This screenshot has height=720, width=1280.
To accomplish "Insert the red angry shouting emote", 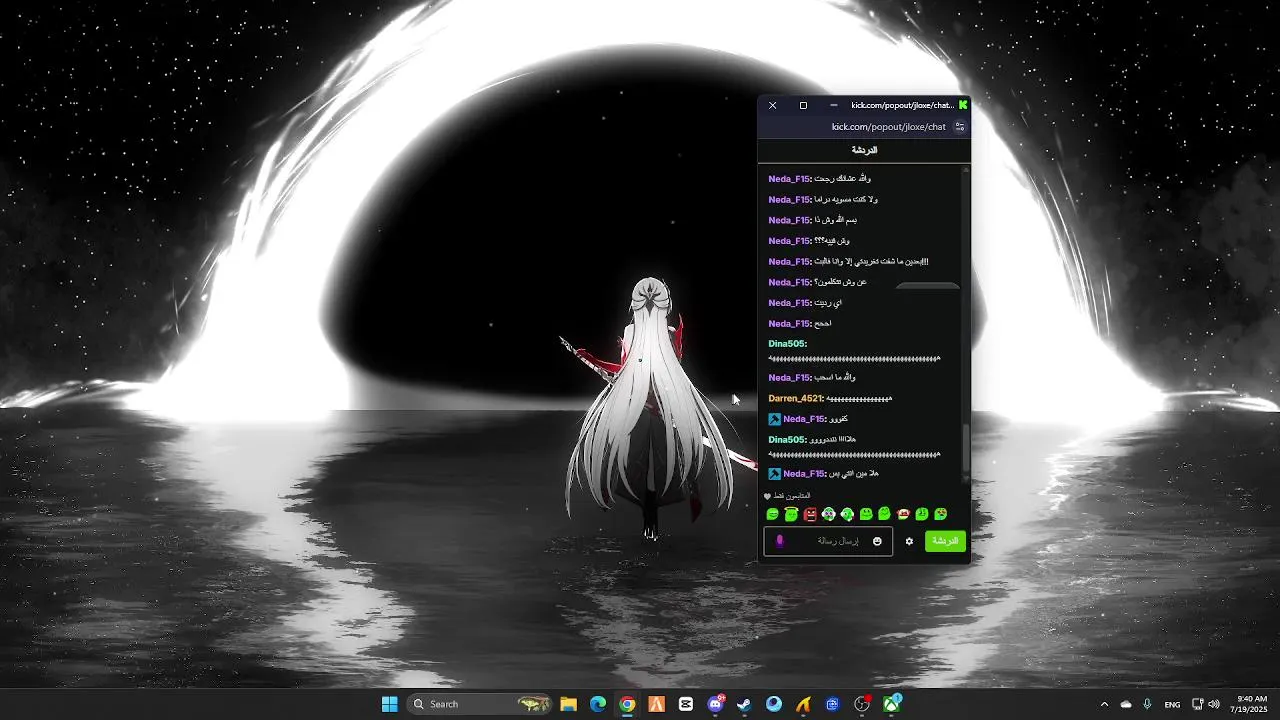I will 810,514.
